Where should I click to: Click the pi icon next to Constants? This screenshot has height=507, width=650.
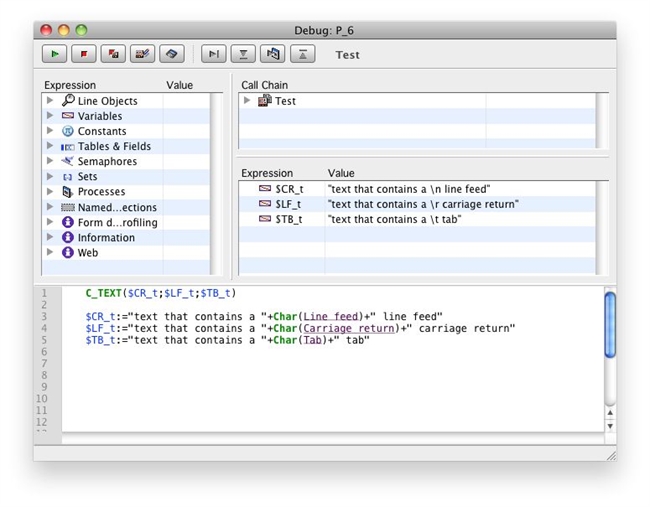tap(68, 131)
